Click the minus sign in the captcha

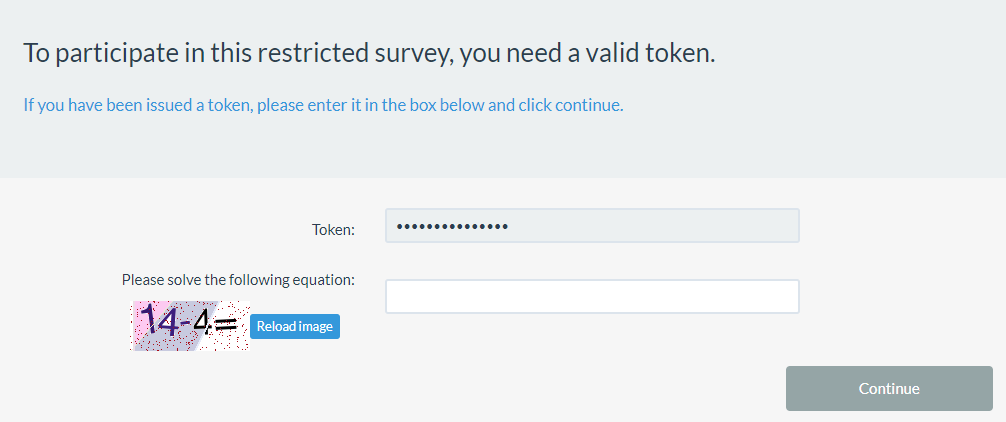(x=185, y=322)
